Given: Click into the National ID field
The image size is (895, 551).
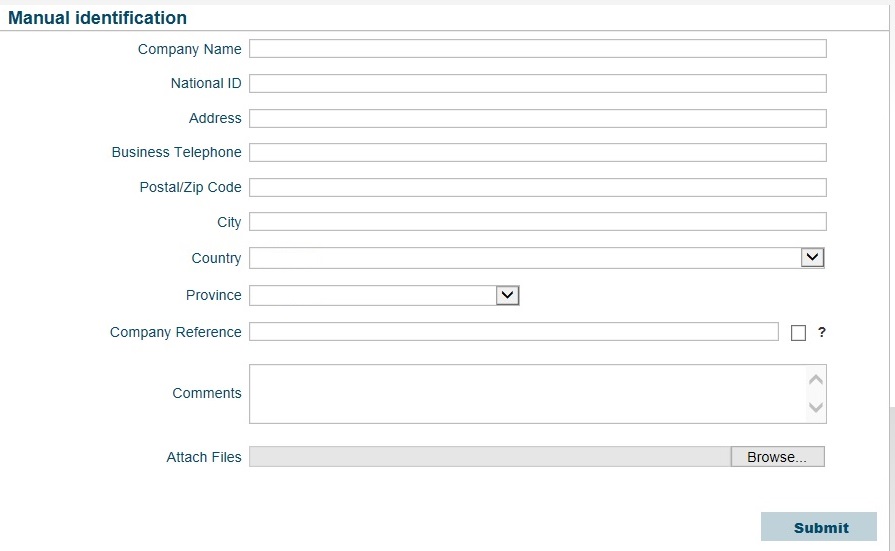Looking at the screenshot, I should (538, 83).
